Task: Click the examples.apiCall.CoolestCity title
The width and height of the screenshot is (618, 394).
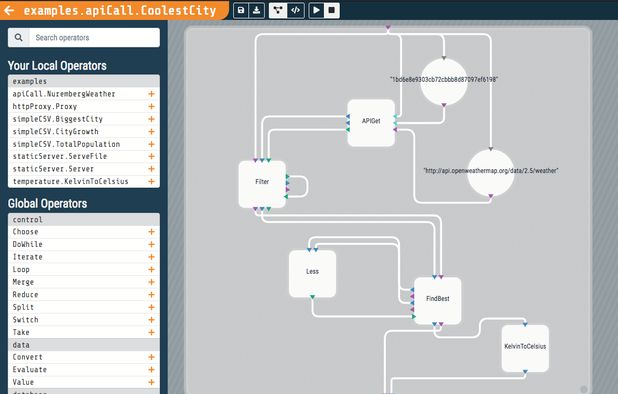Action: tap(120, 10)
